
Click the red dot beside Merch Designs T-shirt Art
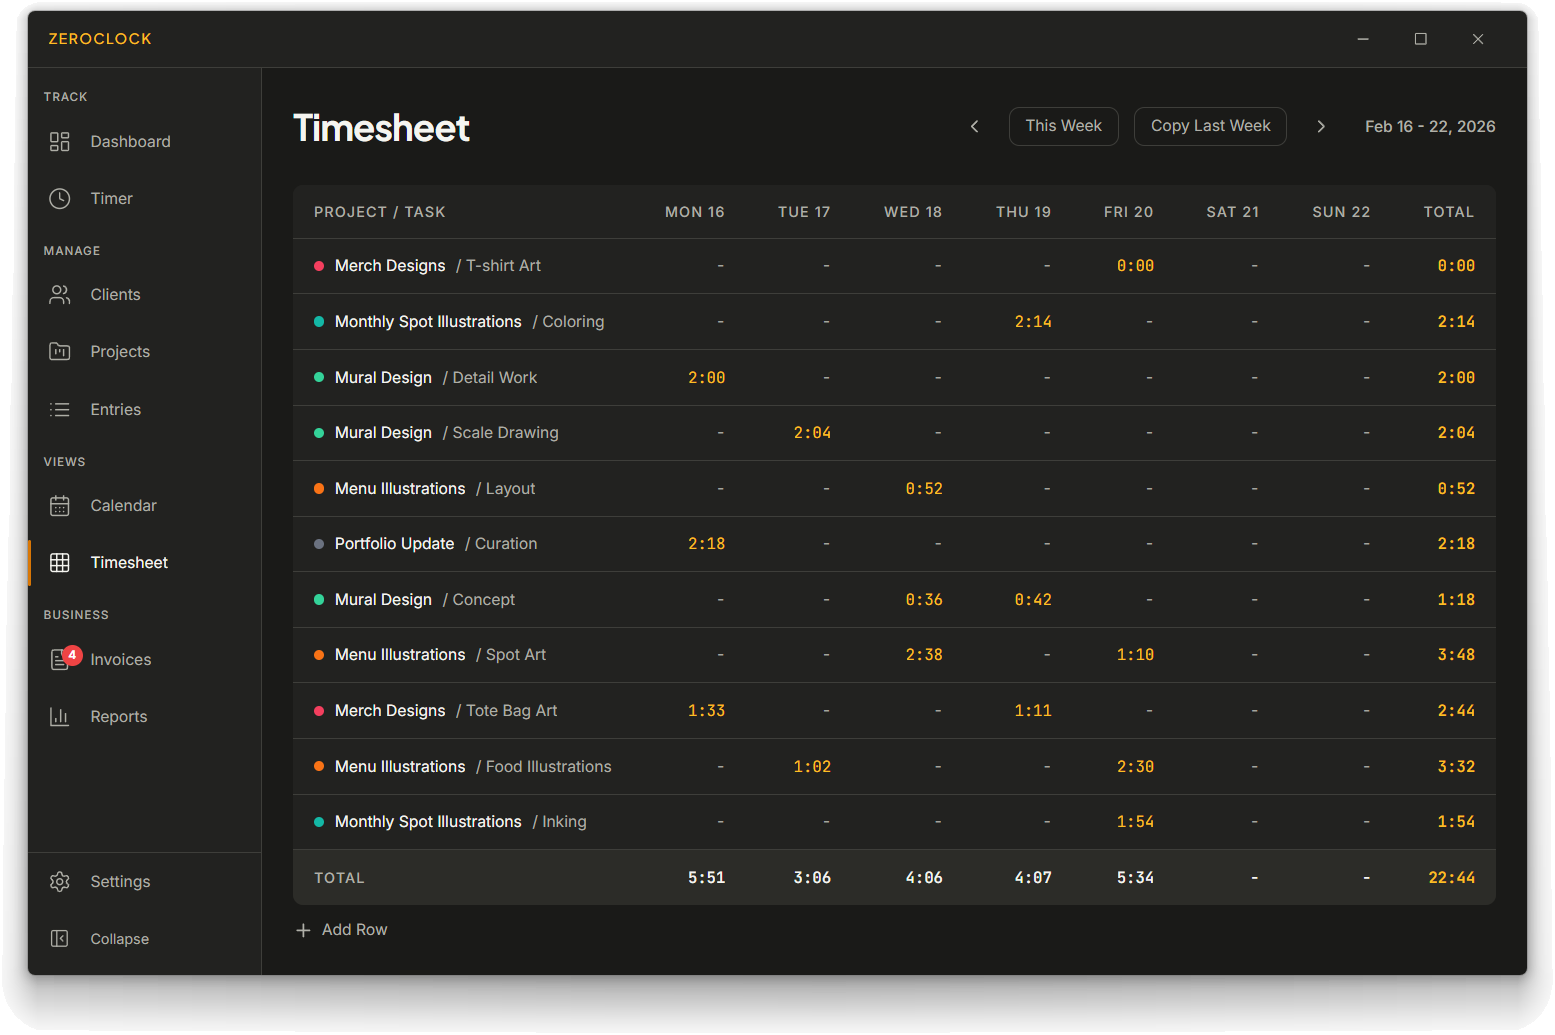pyautogui.click(x=319, y=266)
